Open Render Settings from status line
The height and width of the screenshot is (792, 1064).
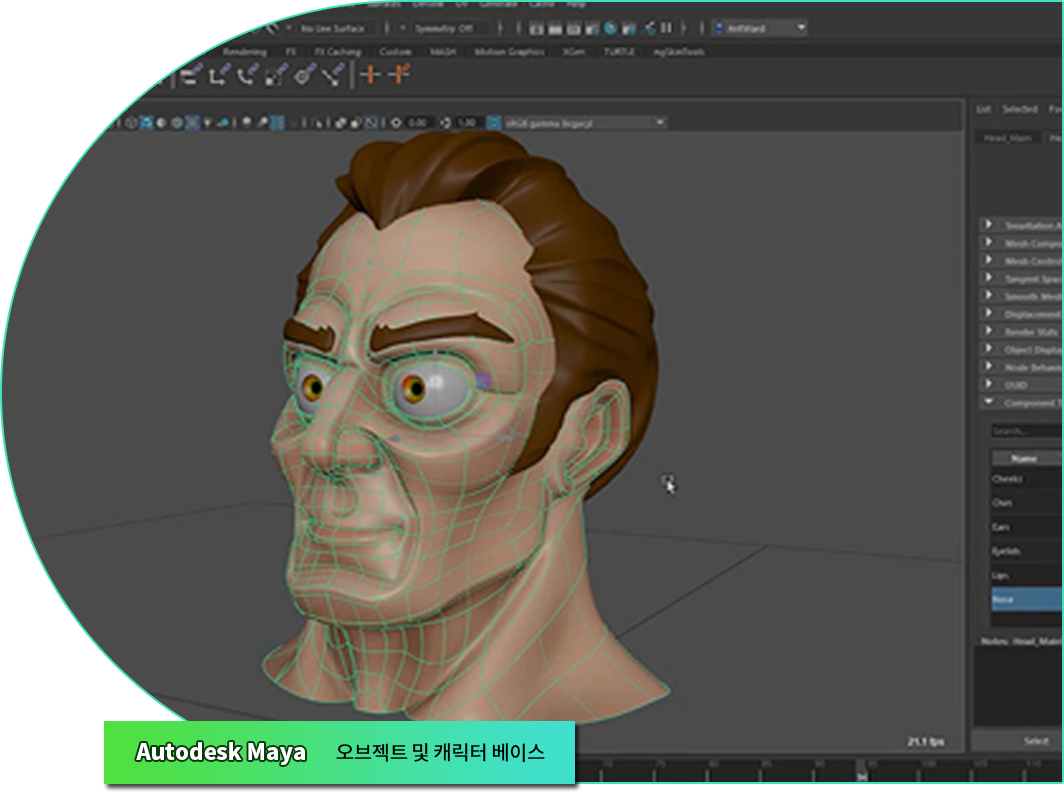(x=592, y=29)
